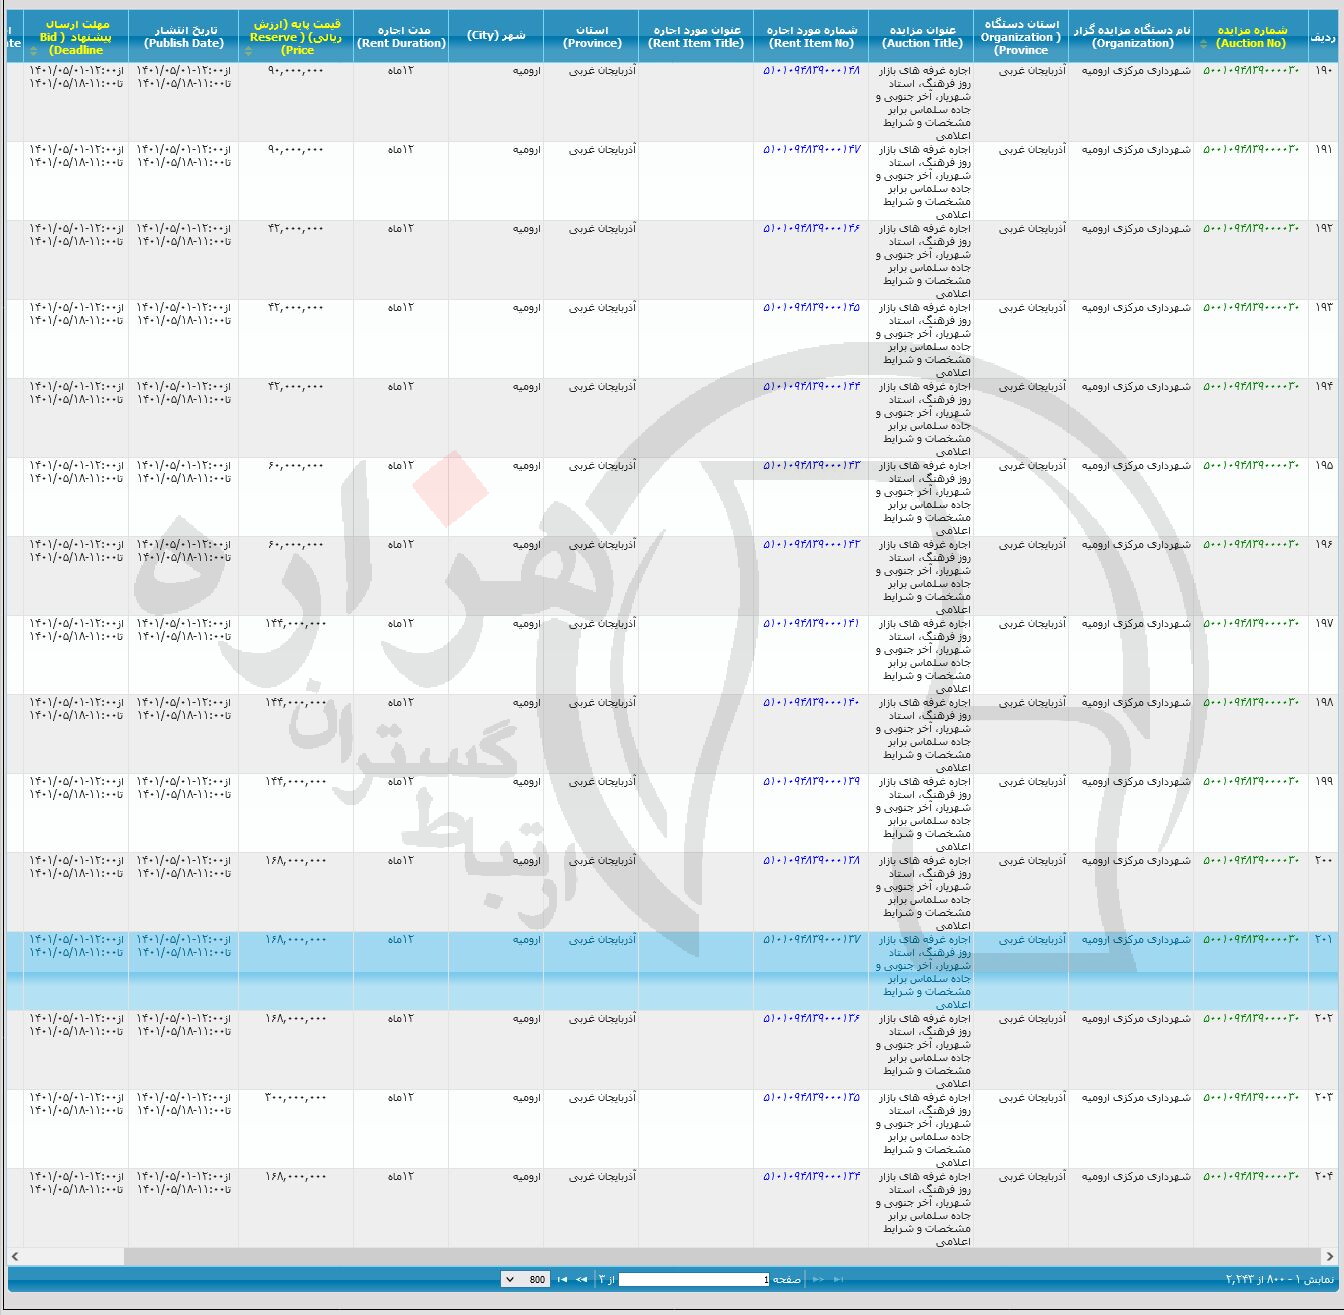The height and width of the screenshot is (1315, 1344).
Task: Open the auction number link in row ۲۰۴
Action: pyautogui.click(x=1250, y=1177)
